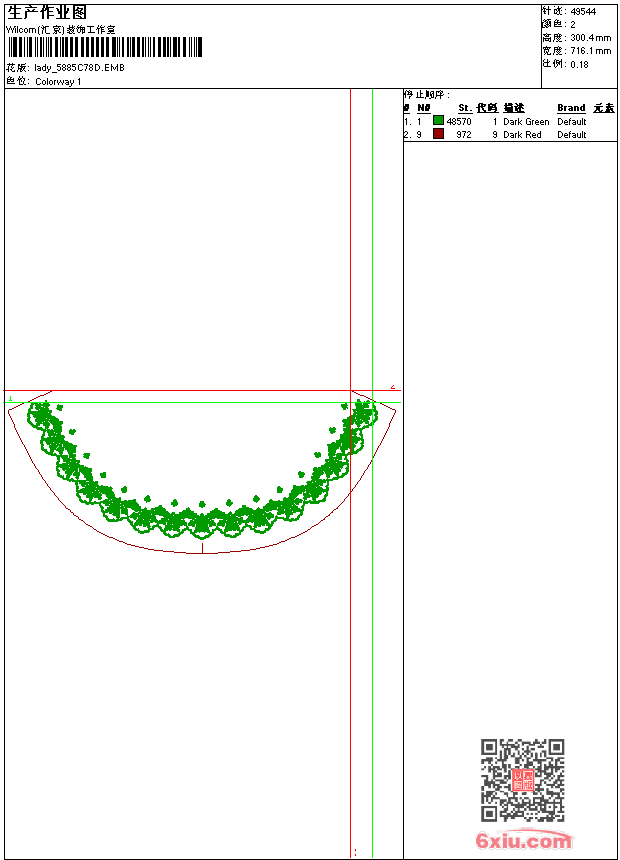Screen dimensions: 620x860
Task: Select the stitch value 48570
Action: point(459,122)
